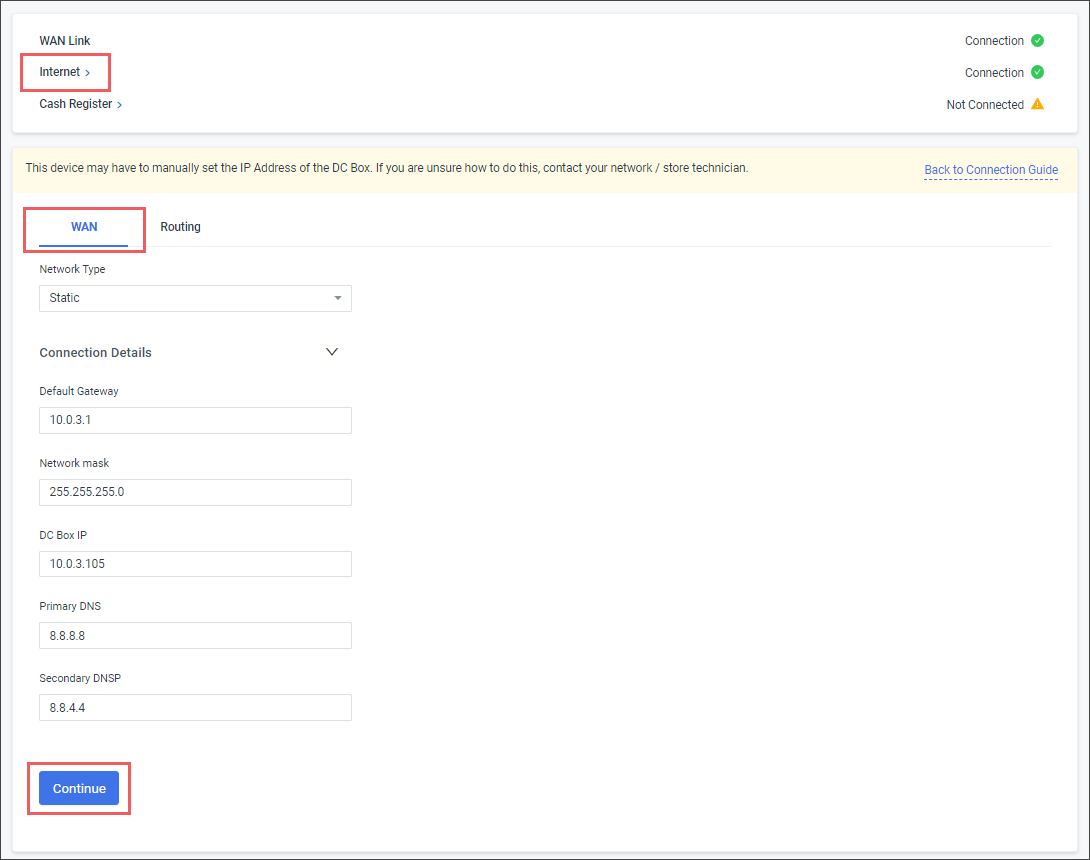Viewport: 1090px width, 860px height.
Task: Click the DC Box IP label
Action: pos(63,535)
